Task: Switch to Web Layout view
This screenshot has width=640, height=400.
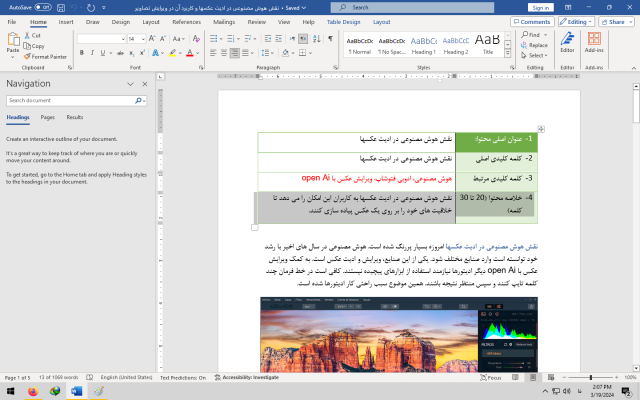Action: 551,378
